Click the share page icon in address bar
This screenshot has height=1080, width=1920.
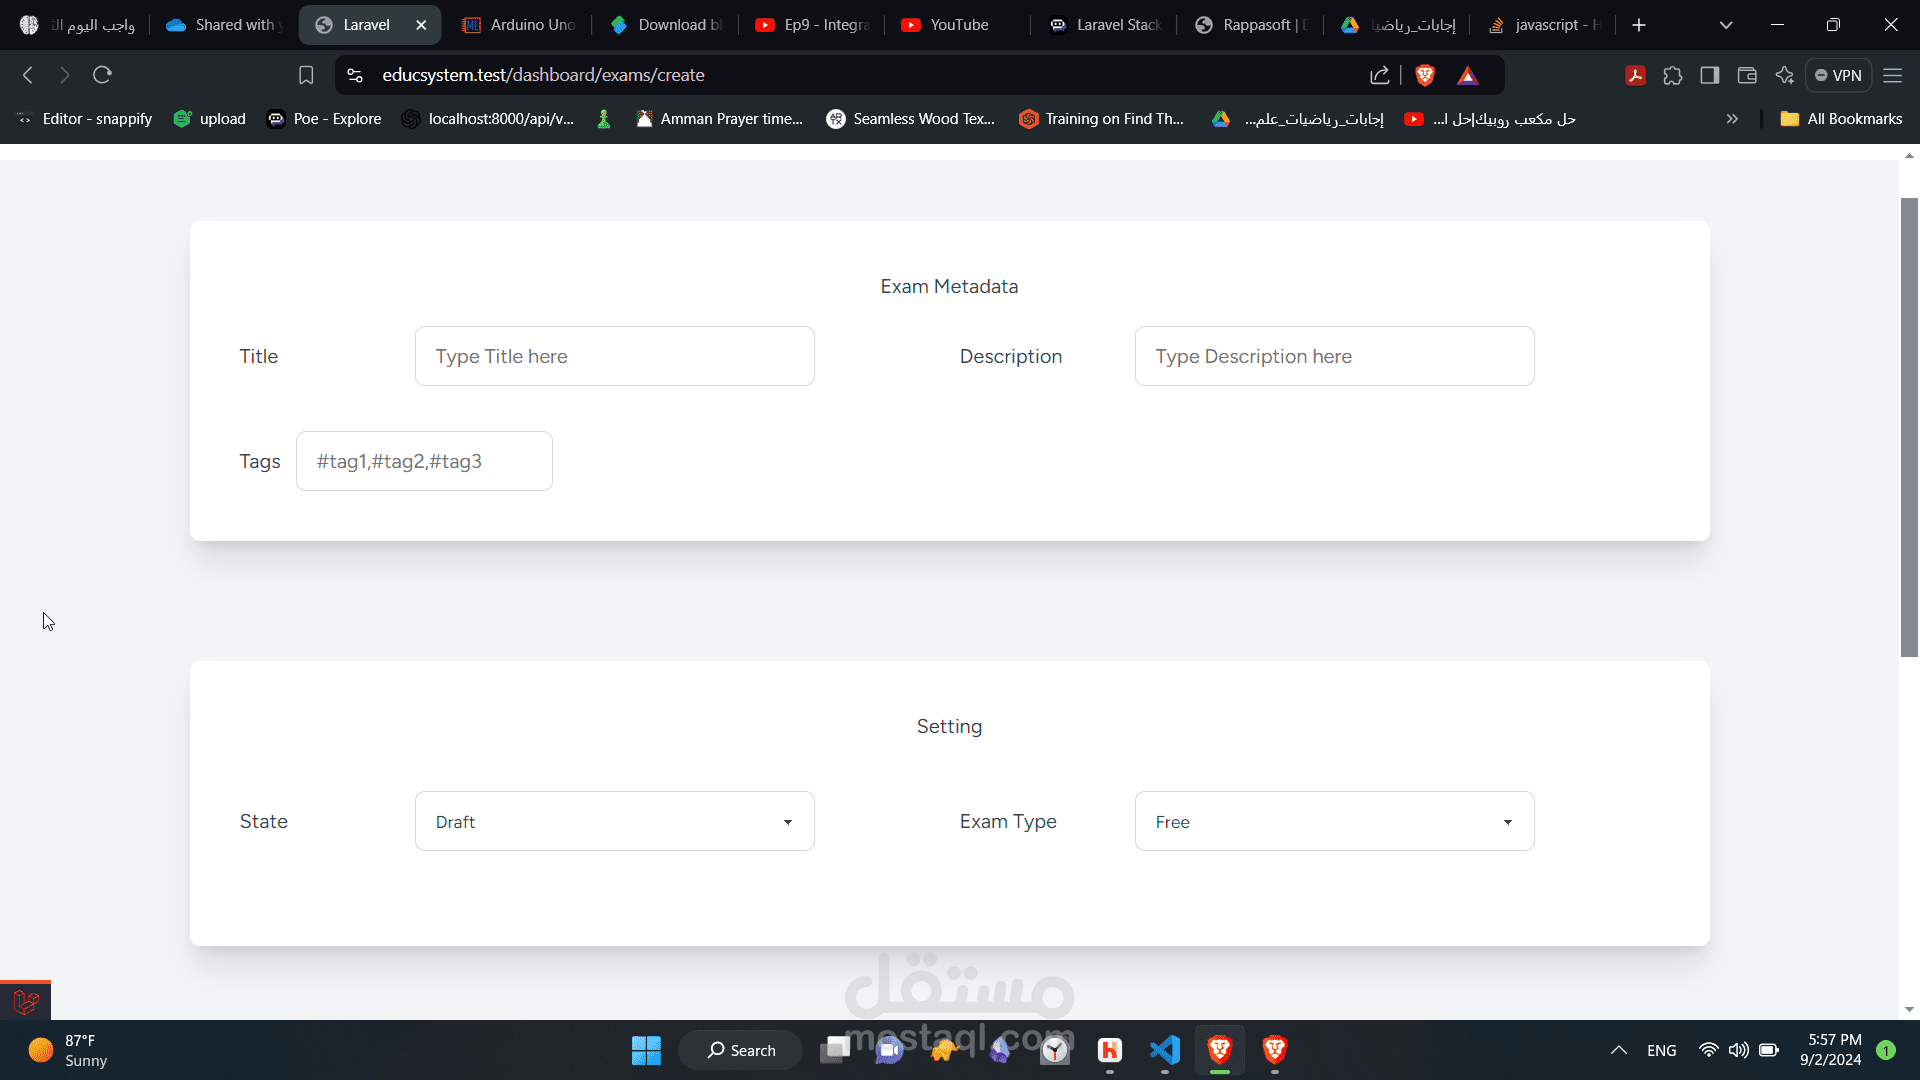point(1380,75)
